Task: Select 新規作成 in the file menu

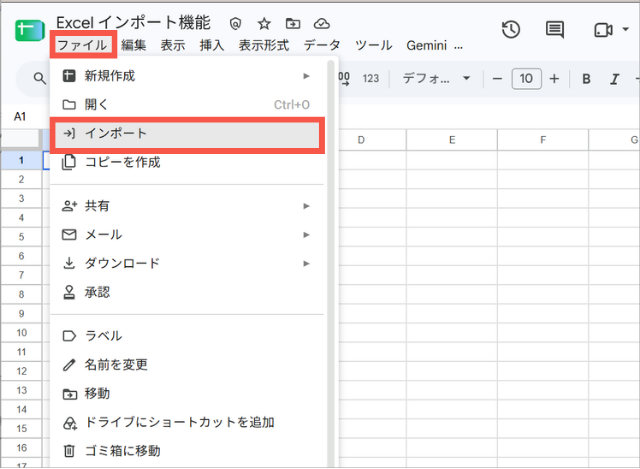Action: coord(187,76)
